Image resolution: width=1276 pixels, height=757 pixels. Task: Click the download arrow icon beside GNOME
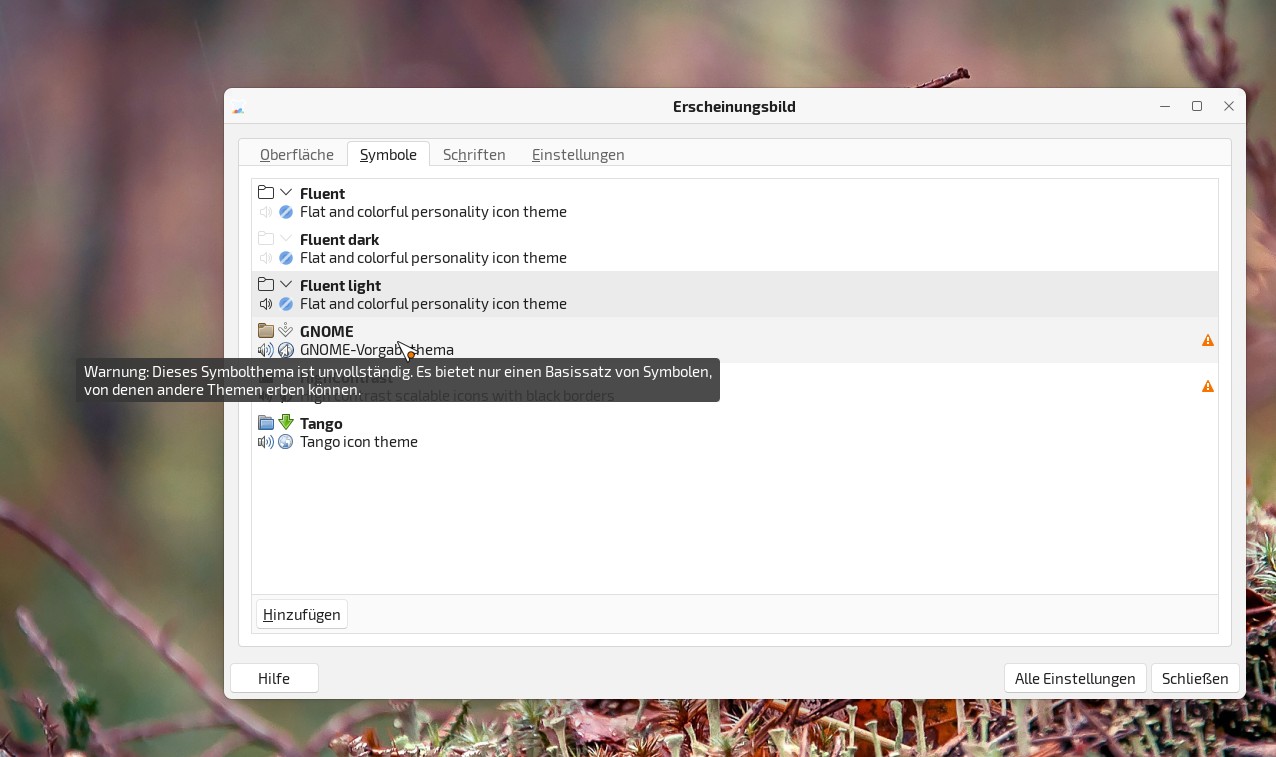[286, 330]
